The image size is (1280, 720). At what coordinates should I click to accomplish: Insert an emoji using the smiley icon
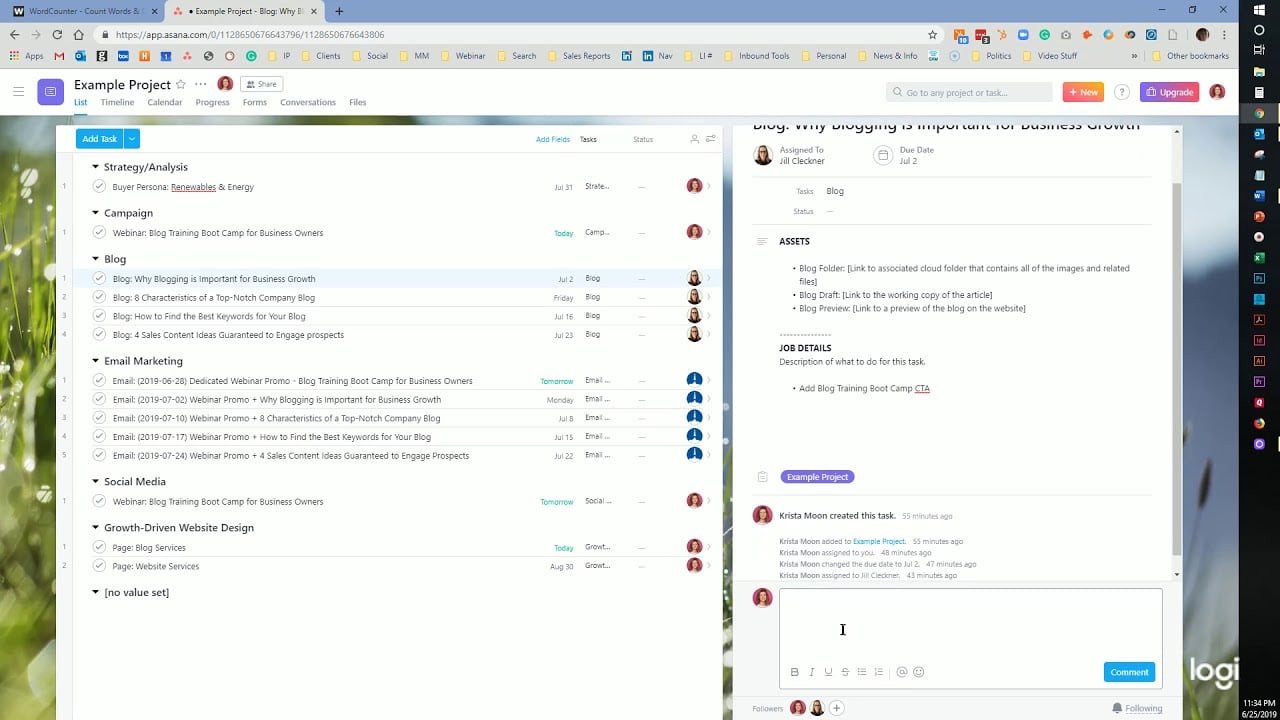[919, 672]
